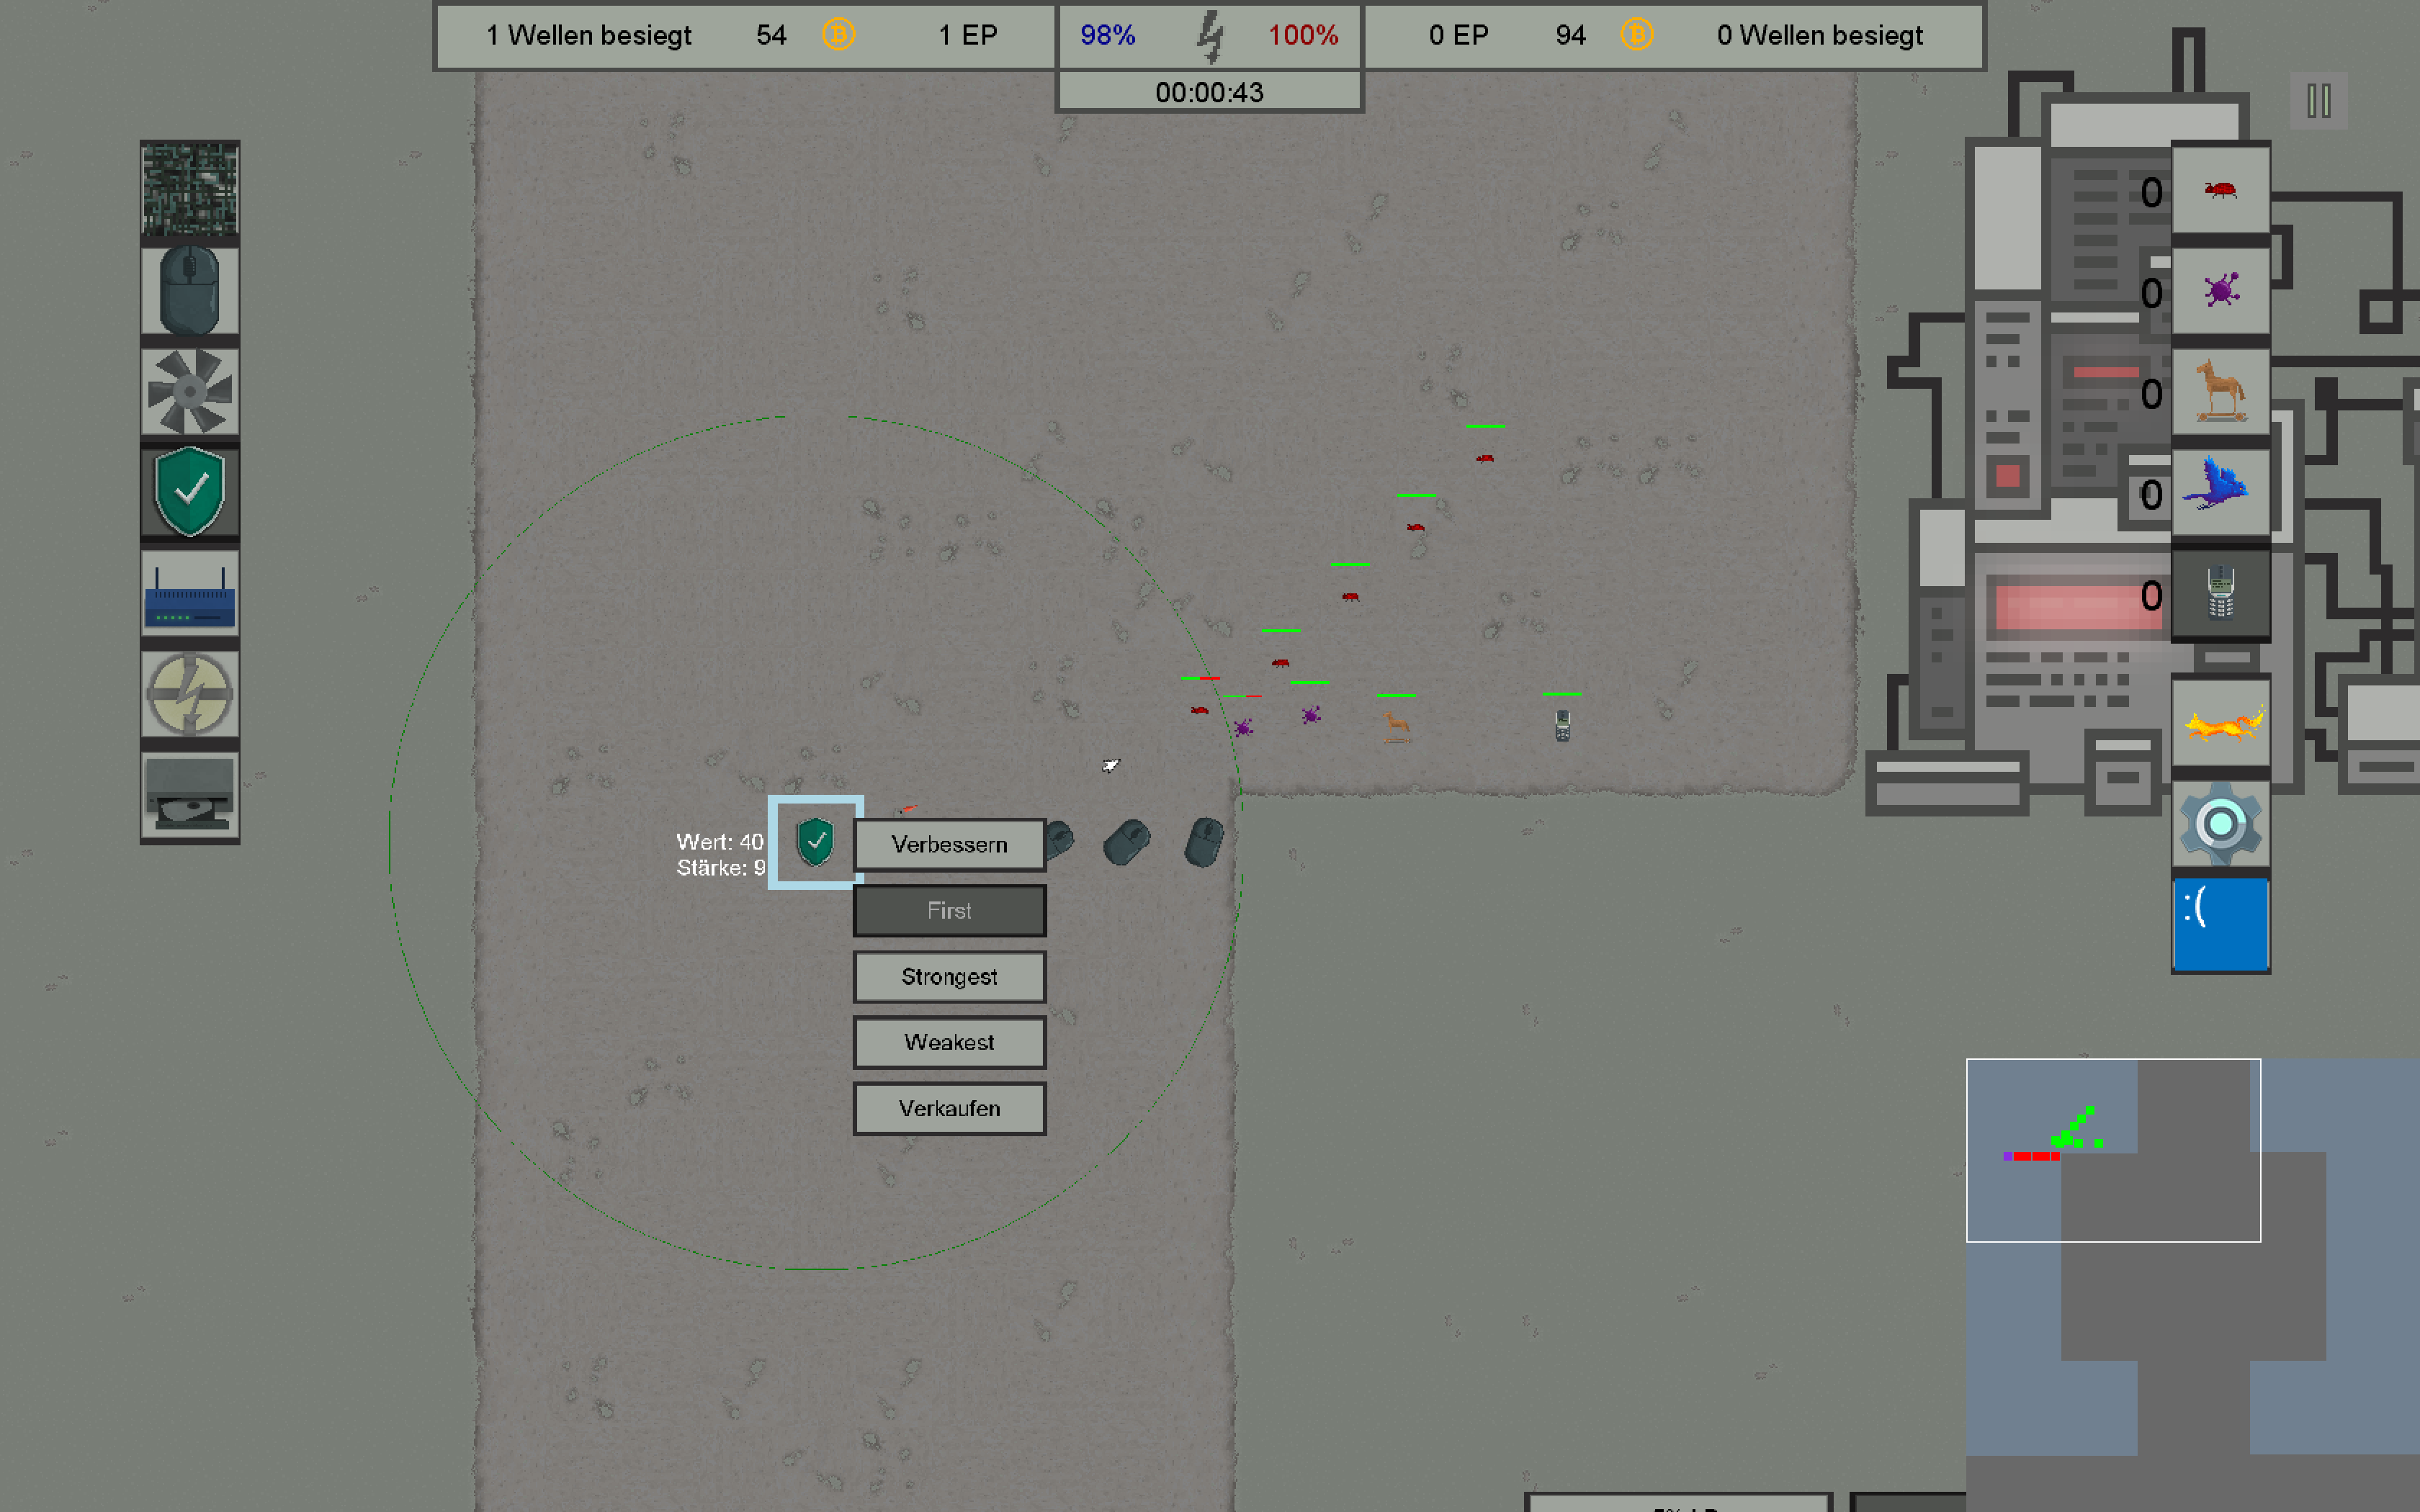Select the computer mouse tower icon
The width and height of the screenshot is (2420, 1512).
pyautogui.click(x=189, y=290)
